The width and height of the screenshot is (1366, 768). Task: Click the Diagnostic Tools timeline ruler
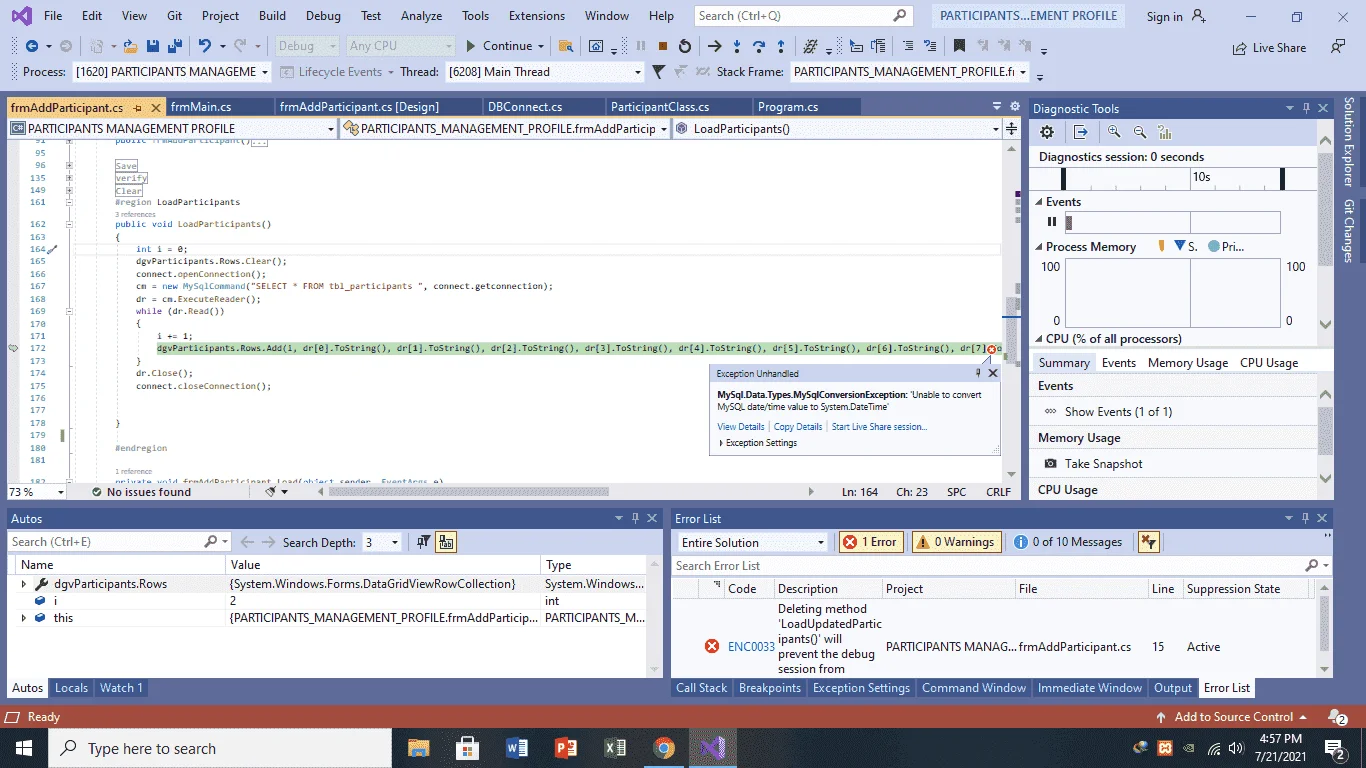click(1174, 178)
